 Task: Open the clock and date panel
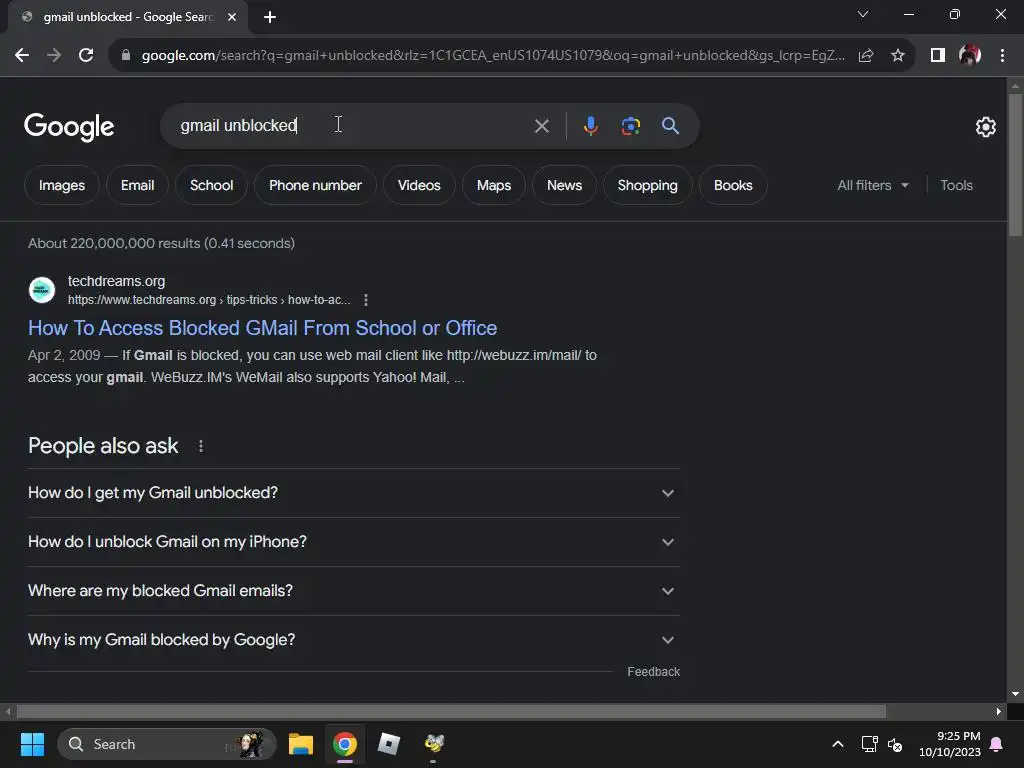coord(950,744)
